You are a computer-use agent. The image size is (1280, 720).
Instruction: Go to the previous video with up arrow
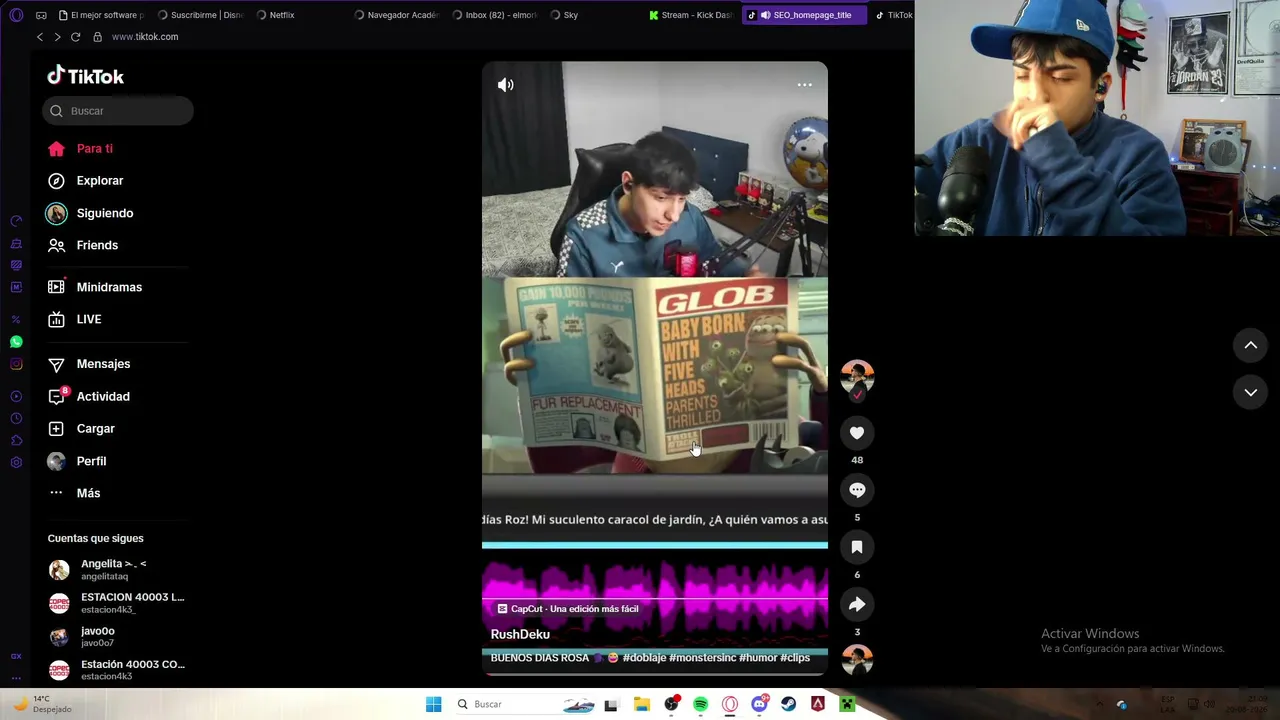click(x=1250, y=345)
